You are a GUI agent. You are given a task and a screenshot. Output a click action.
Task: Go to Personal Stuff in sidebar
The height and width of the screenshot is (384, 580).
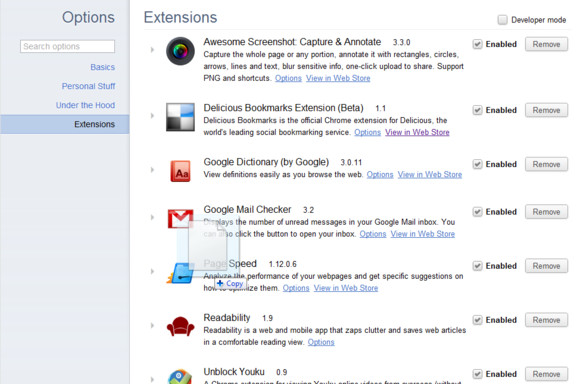88,86
